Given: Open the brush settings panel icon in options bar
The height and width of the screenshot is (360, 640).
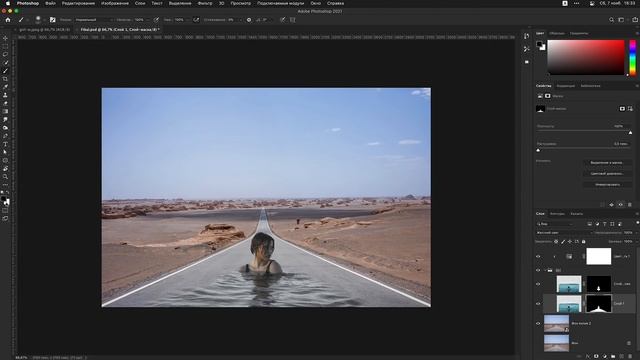Looking at the screenshot, I should point(53,20).
